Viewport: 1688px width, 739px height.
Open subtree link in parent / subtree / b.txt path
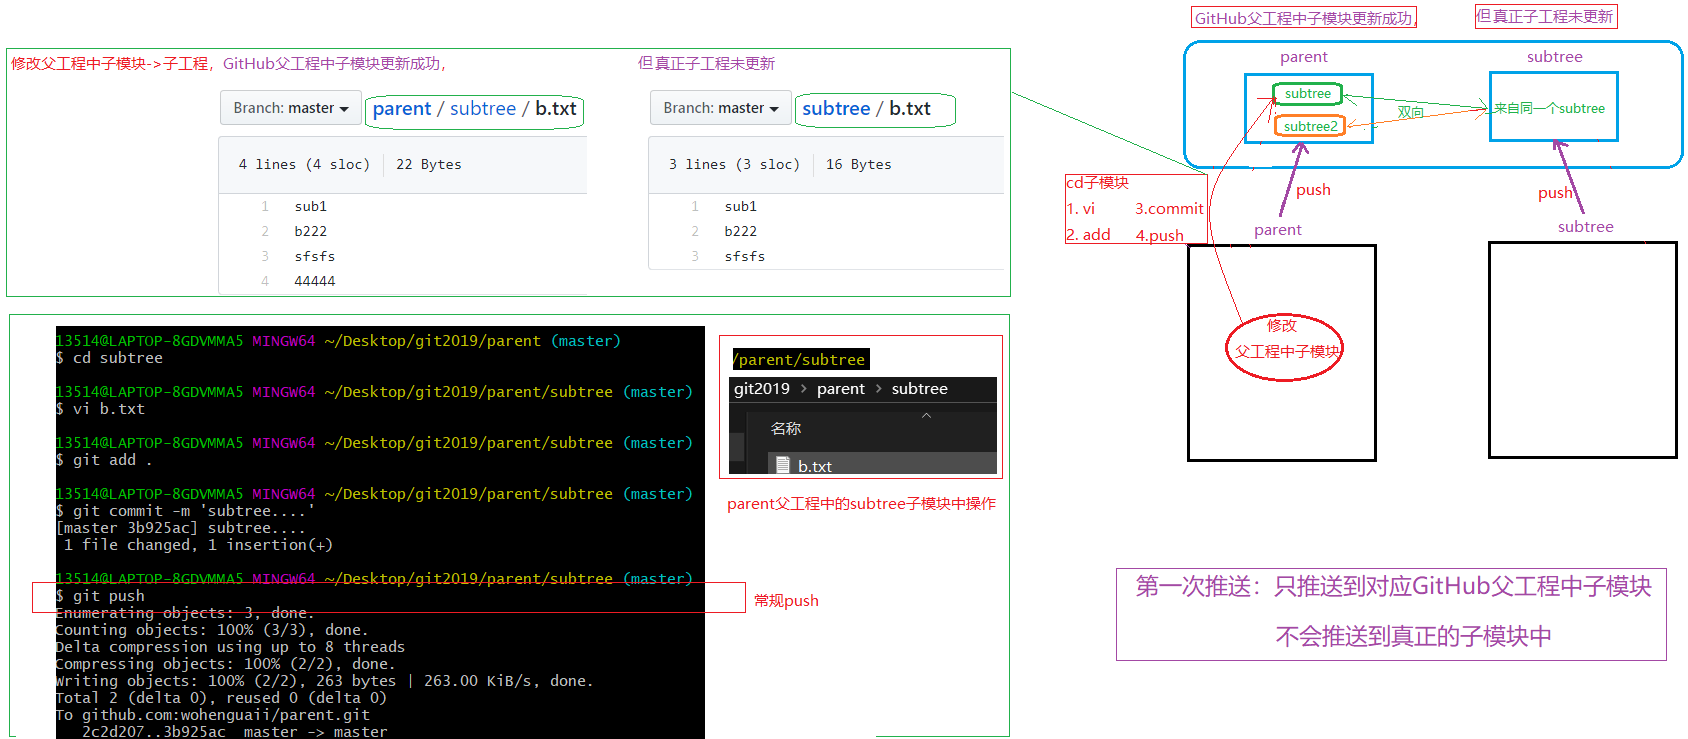coord(482,109)
